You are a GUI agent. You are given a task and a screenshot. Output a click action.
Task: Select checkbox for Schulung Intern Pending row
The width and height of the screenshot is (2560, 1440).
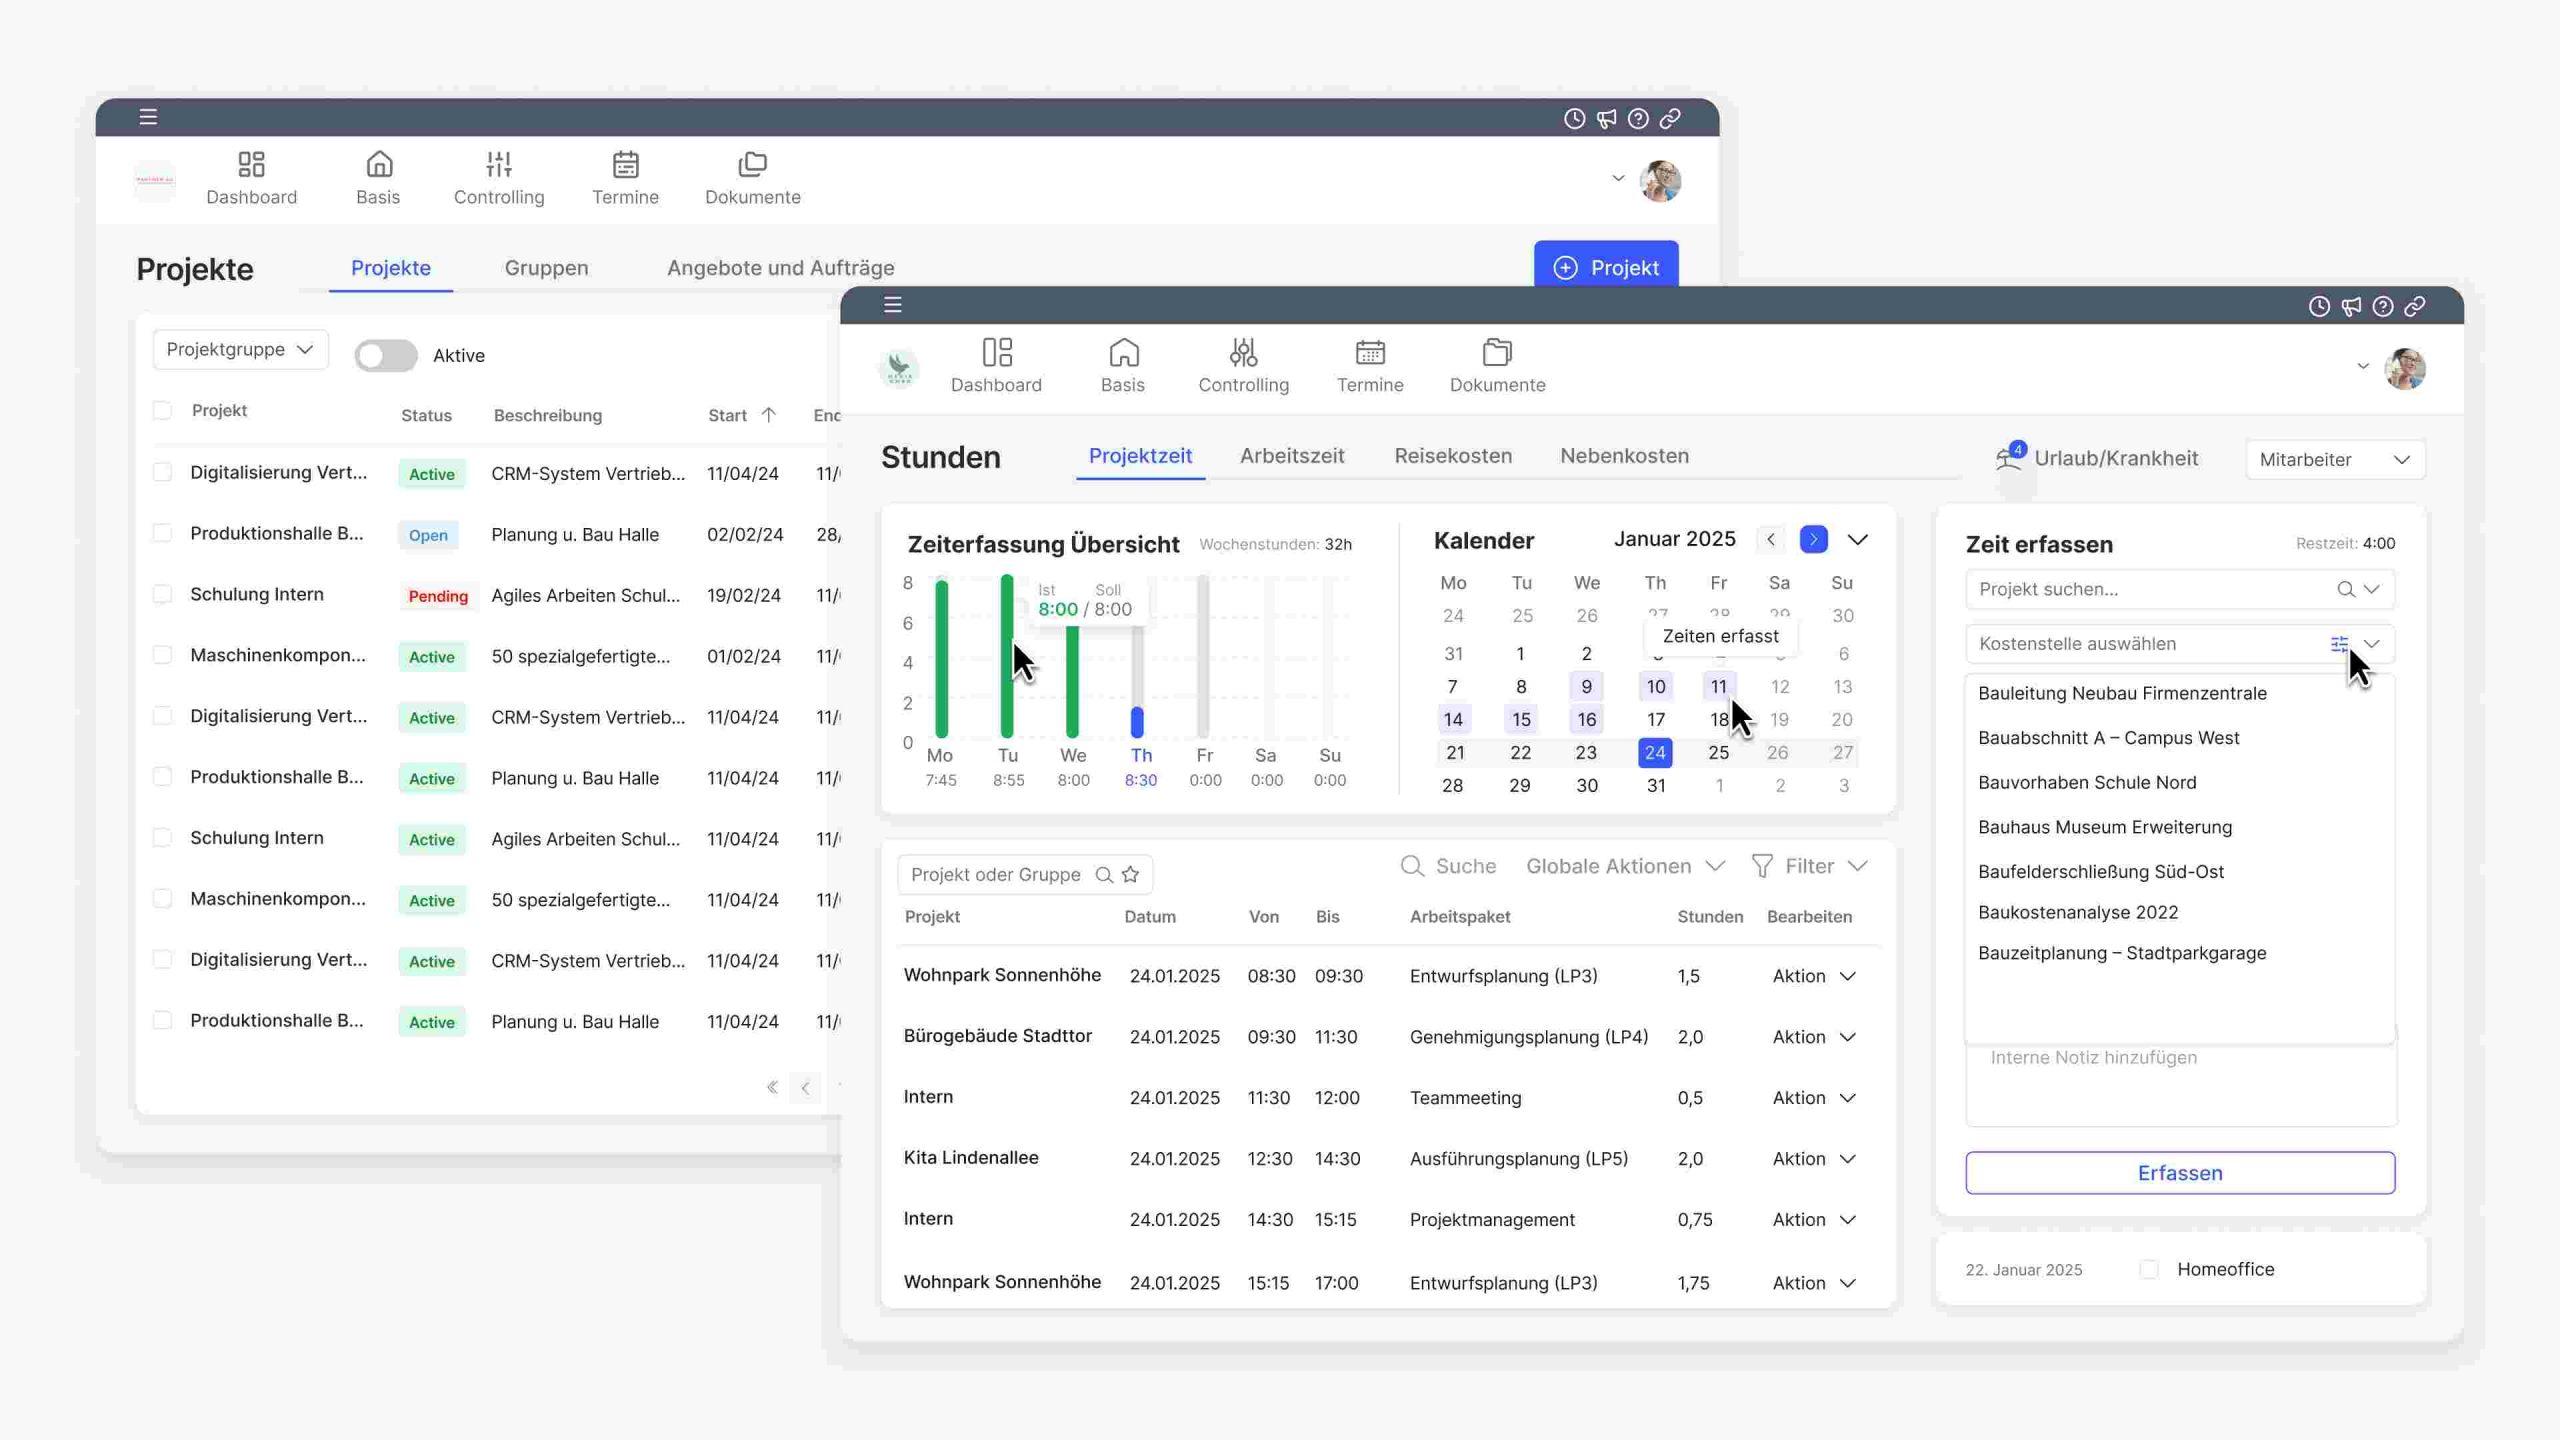[x=162, y=594]
